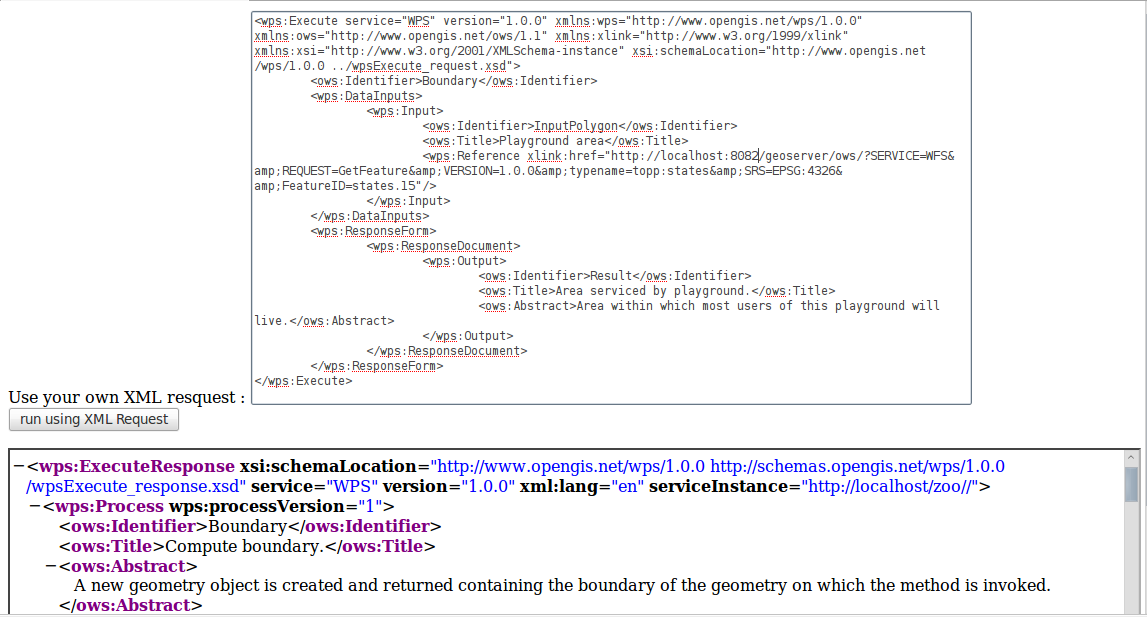Viewport: 1147px width, 617px height.
Task: Click the Use your own XML resquest label
Action: click(x=127, y=397)
